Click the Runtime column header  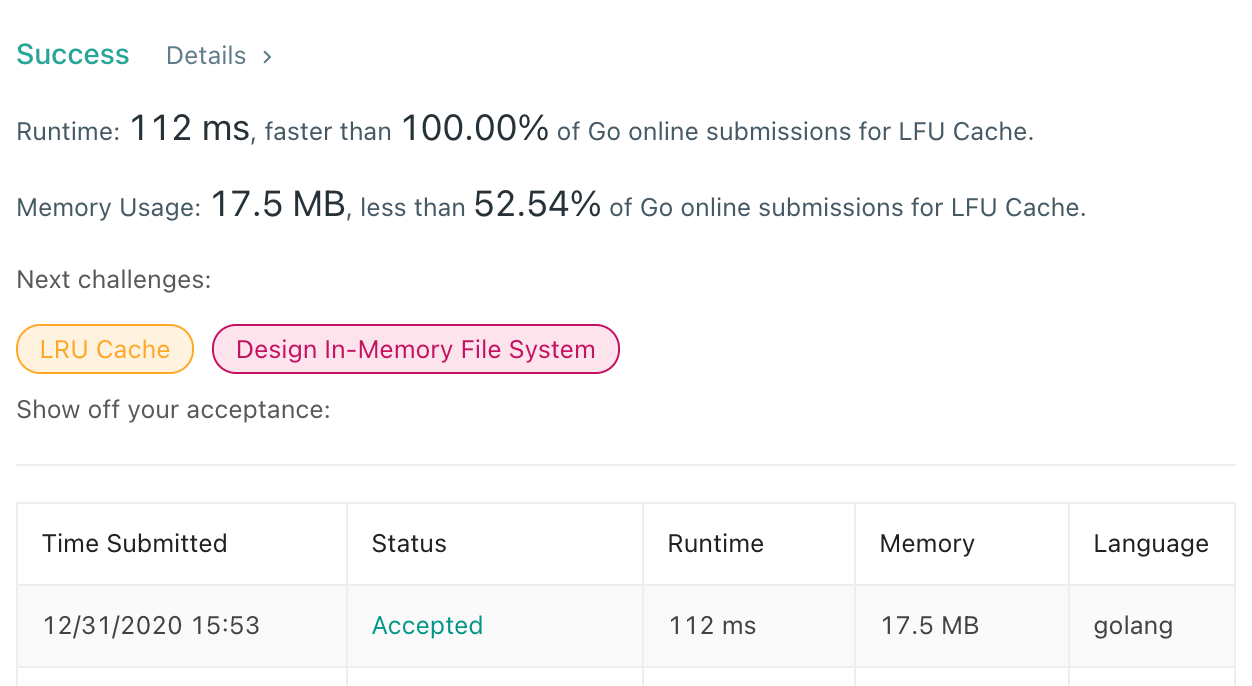(716, 544)
